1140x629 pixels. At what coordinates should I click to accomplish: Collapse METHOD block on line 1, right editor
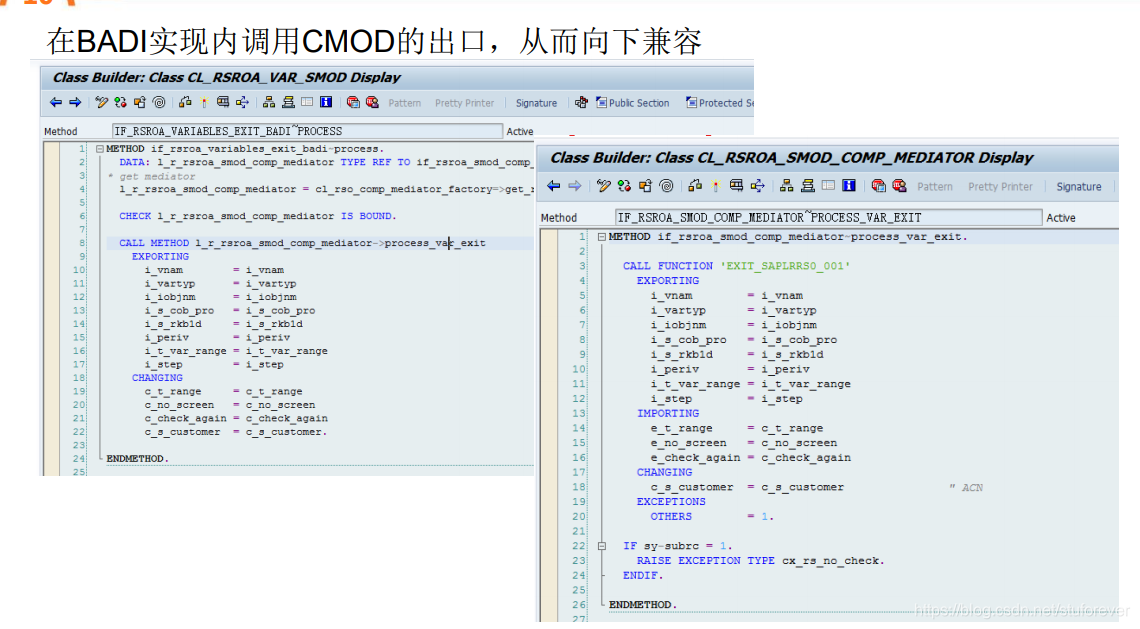[x=602, y=236]
